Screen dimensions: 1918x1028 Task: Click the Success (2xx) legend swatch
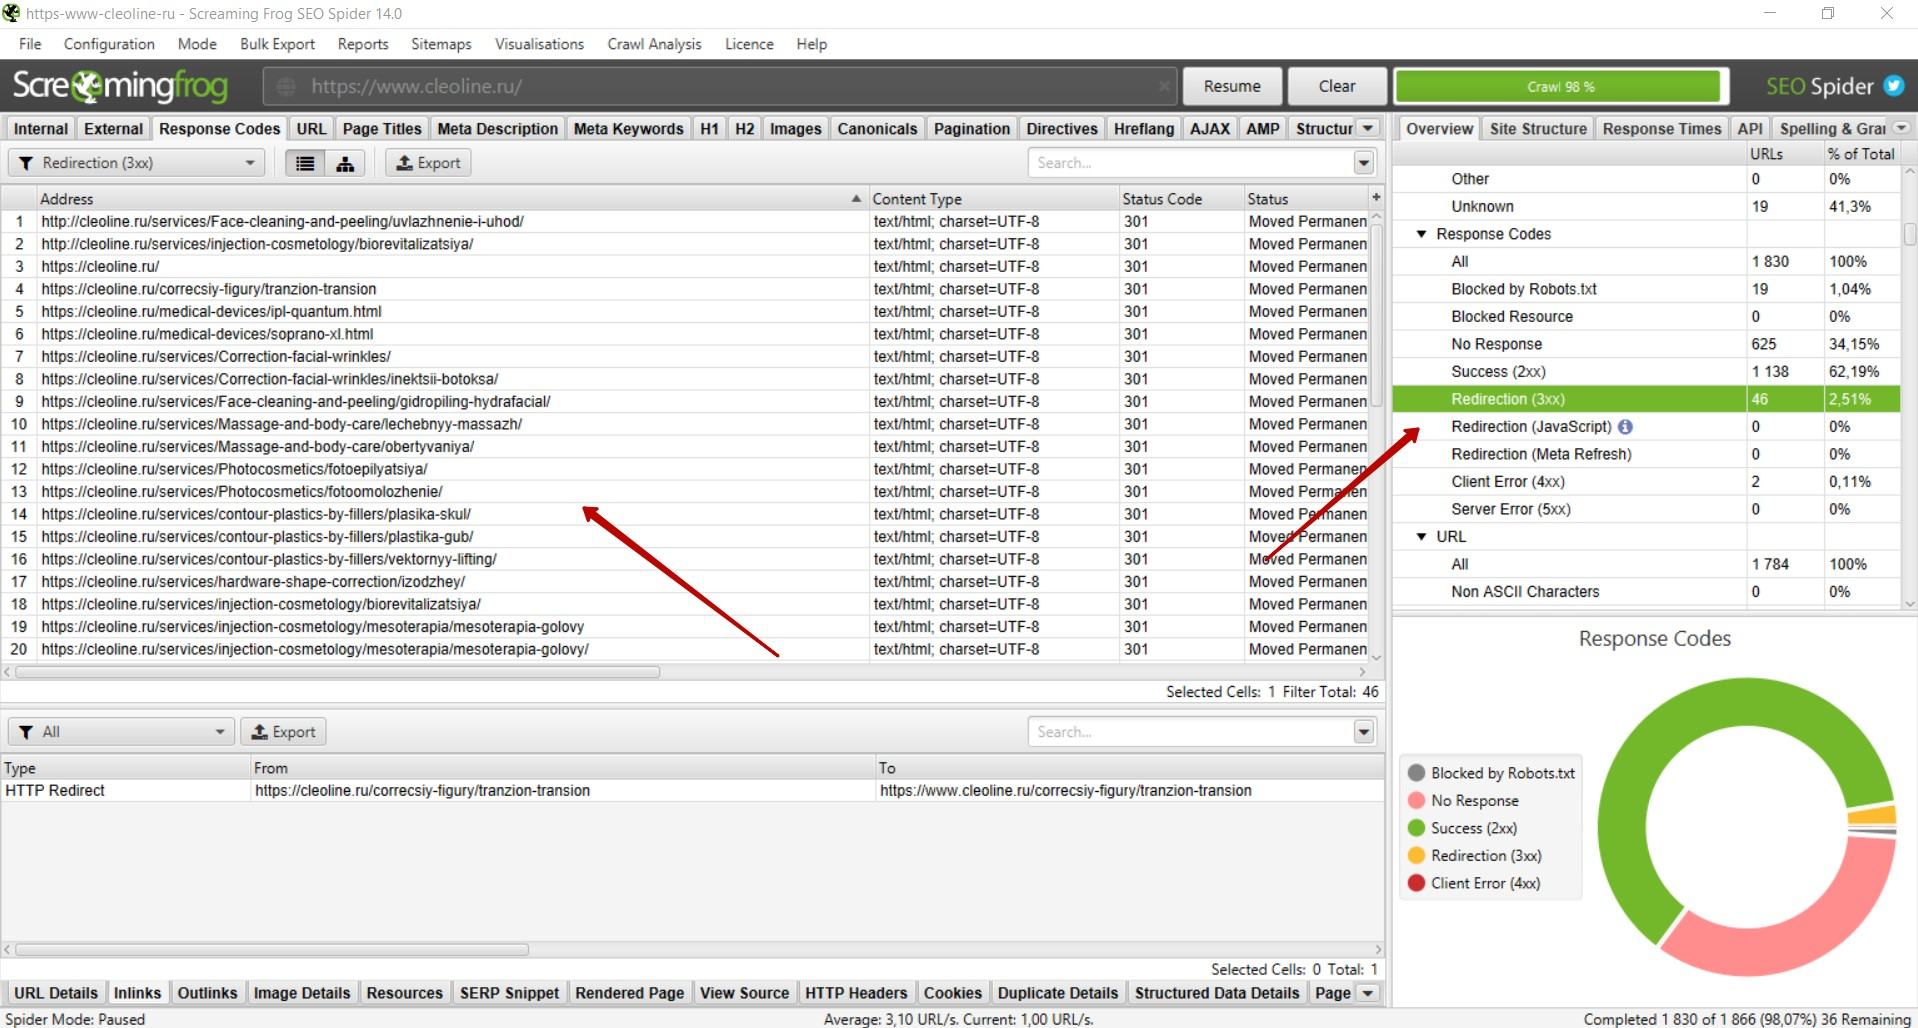pos(1416,828)
